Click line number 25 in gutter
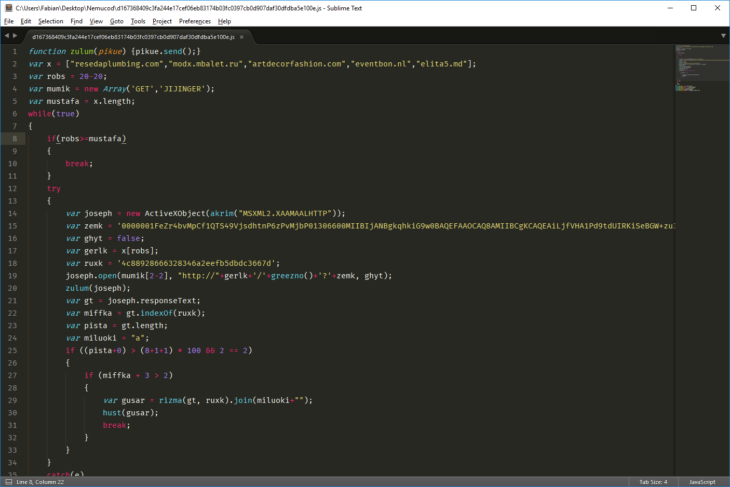The height and width of the screenshot is (487, 730). point(13,350)
